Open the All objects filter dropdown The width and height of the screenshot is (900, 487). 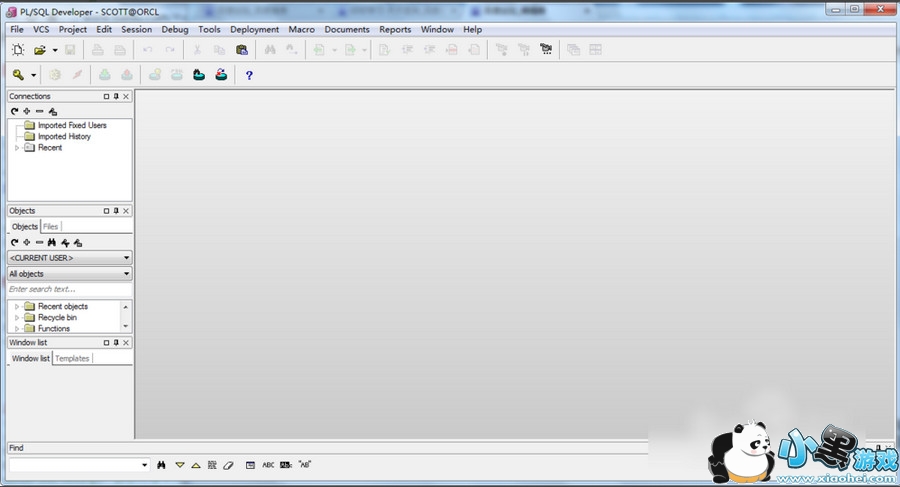pos(69,274)
